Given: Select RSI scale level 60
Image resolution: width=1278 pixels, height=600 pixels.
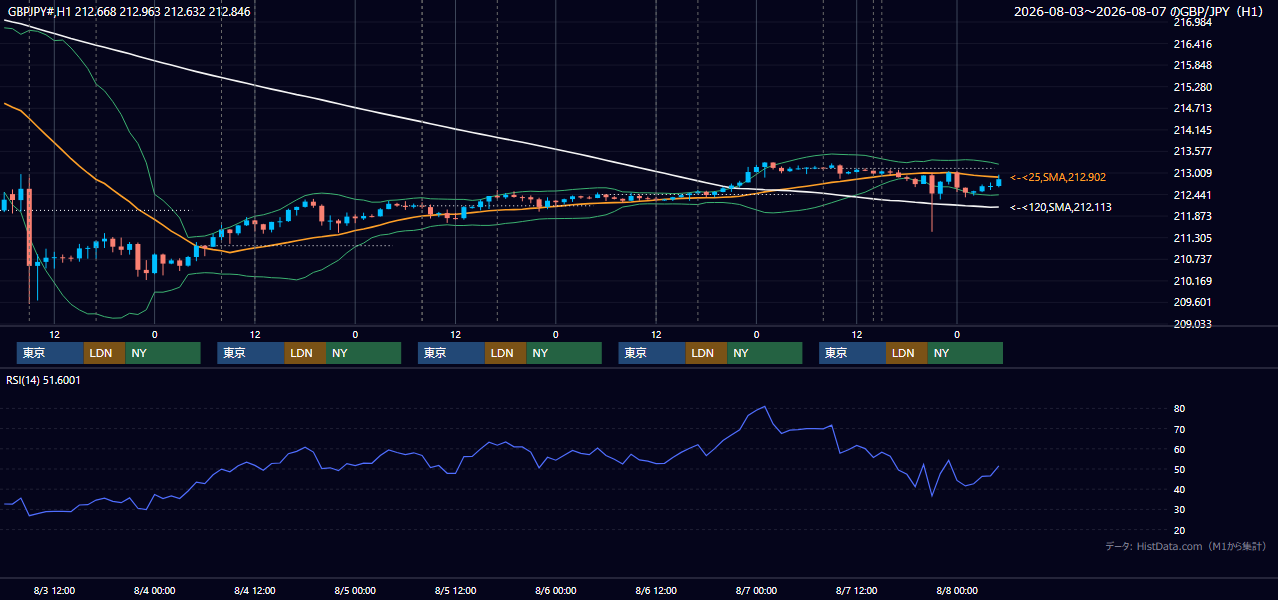Looking at the screenshot, I should point(1180,449).
